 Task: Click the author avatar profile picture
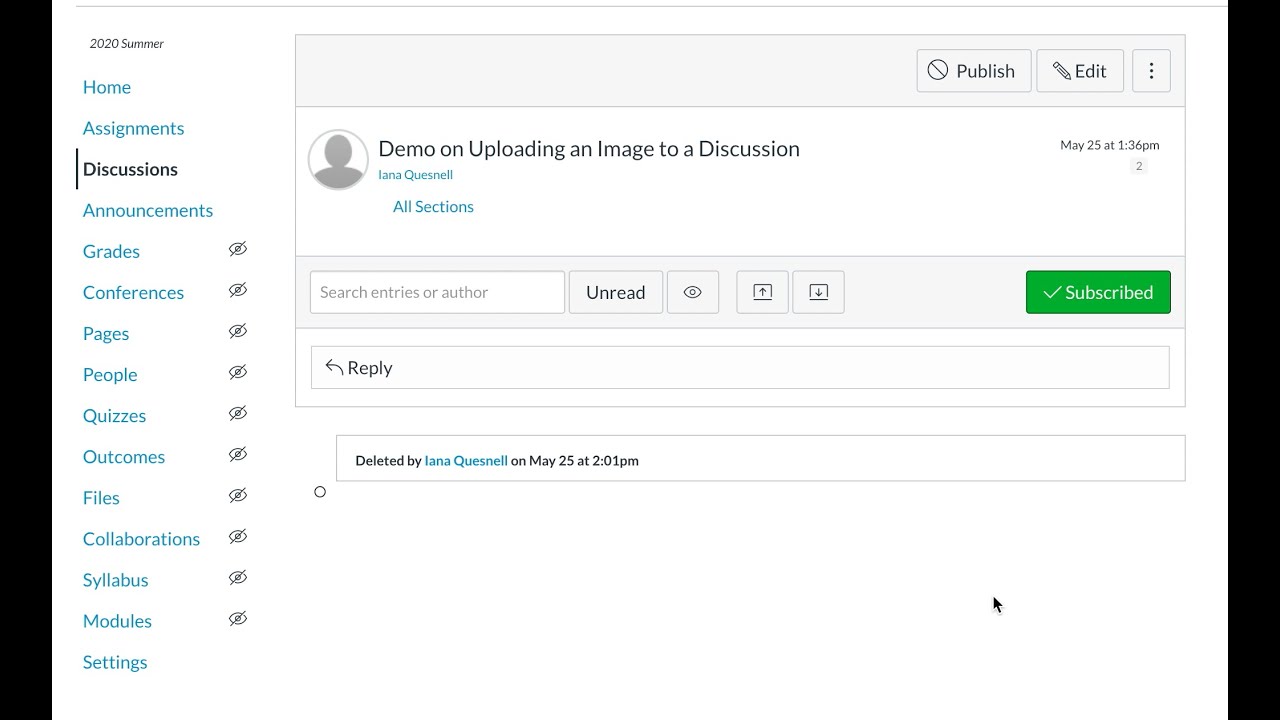[338, 159]
